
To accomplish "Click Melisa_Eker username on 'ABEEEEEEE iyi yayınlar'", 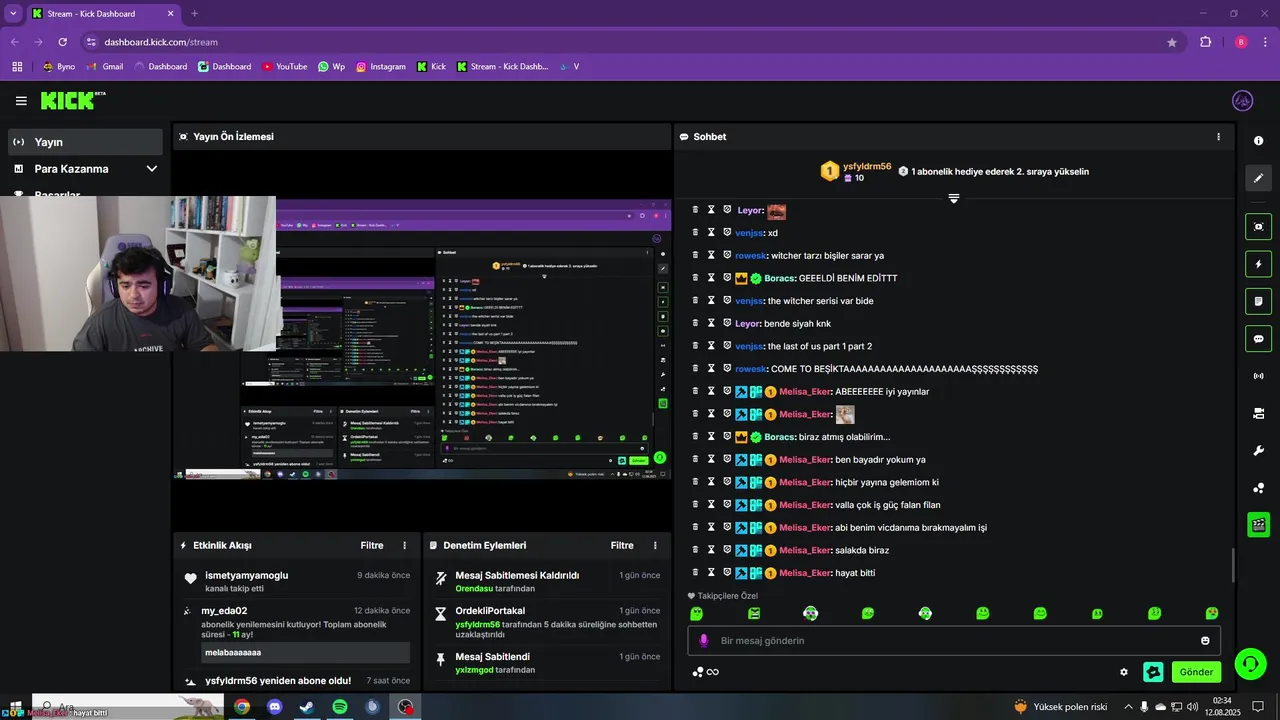I will 805,392.
